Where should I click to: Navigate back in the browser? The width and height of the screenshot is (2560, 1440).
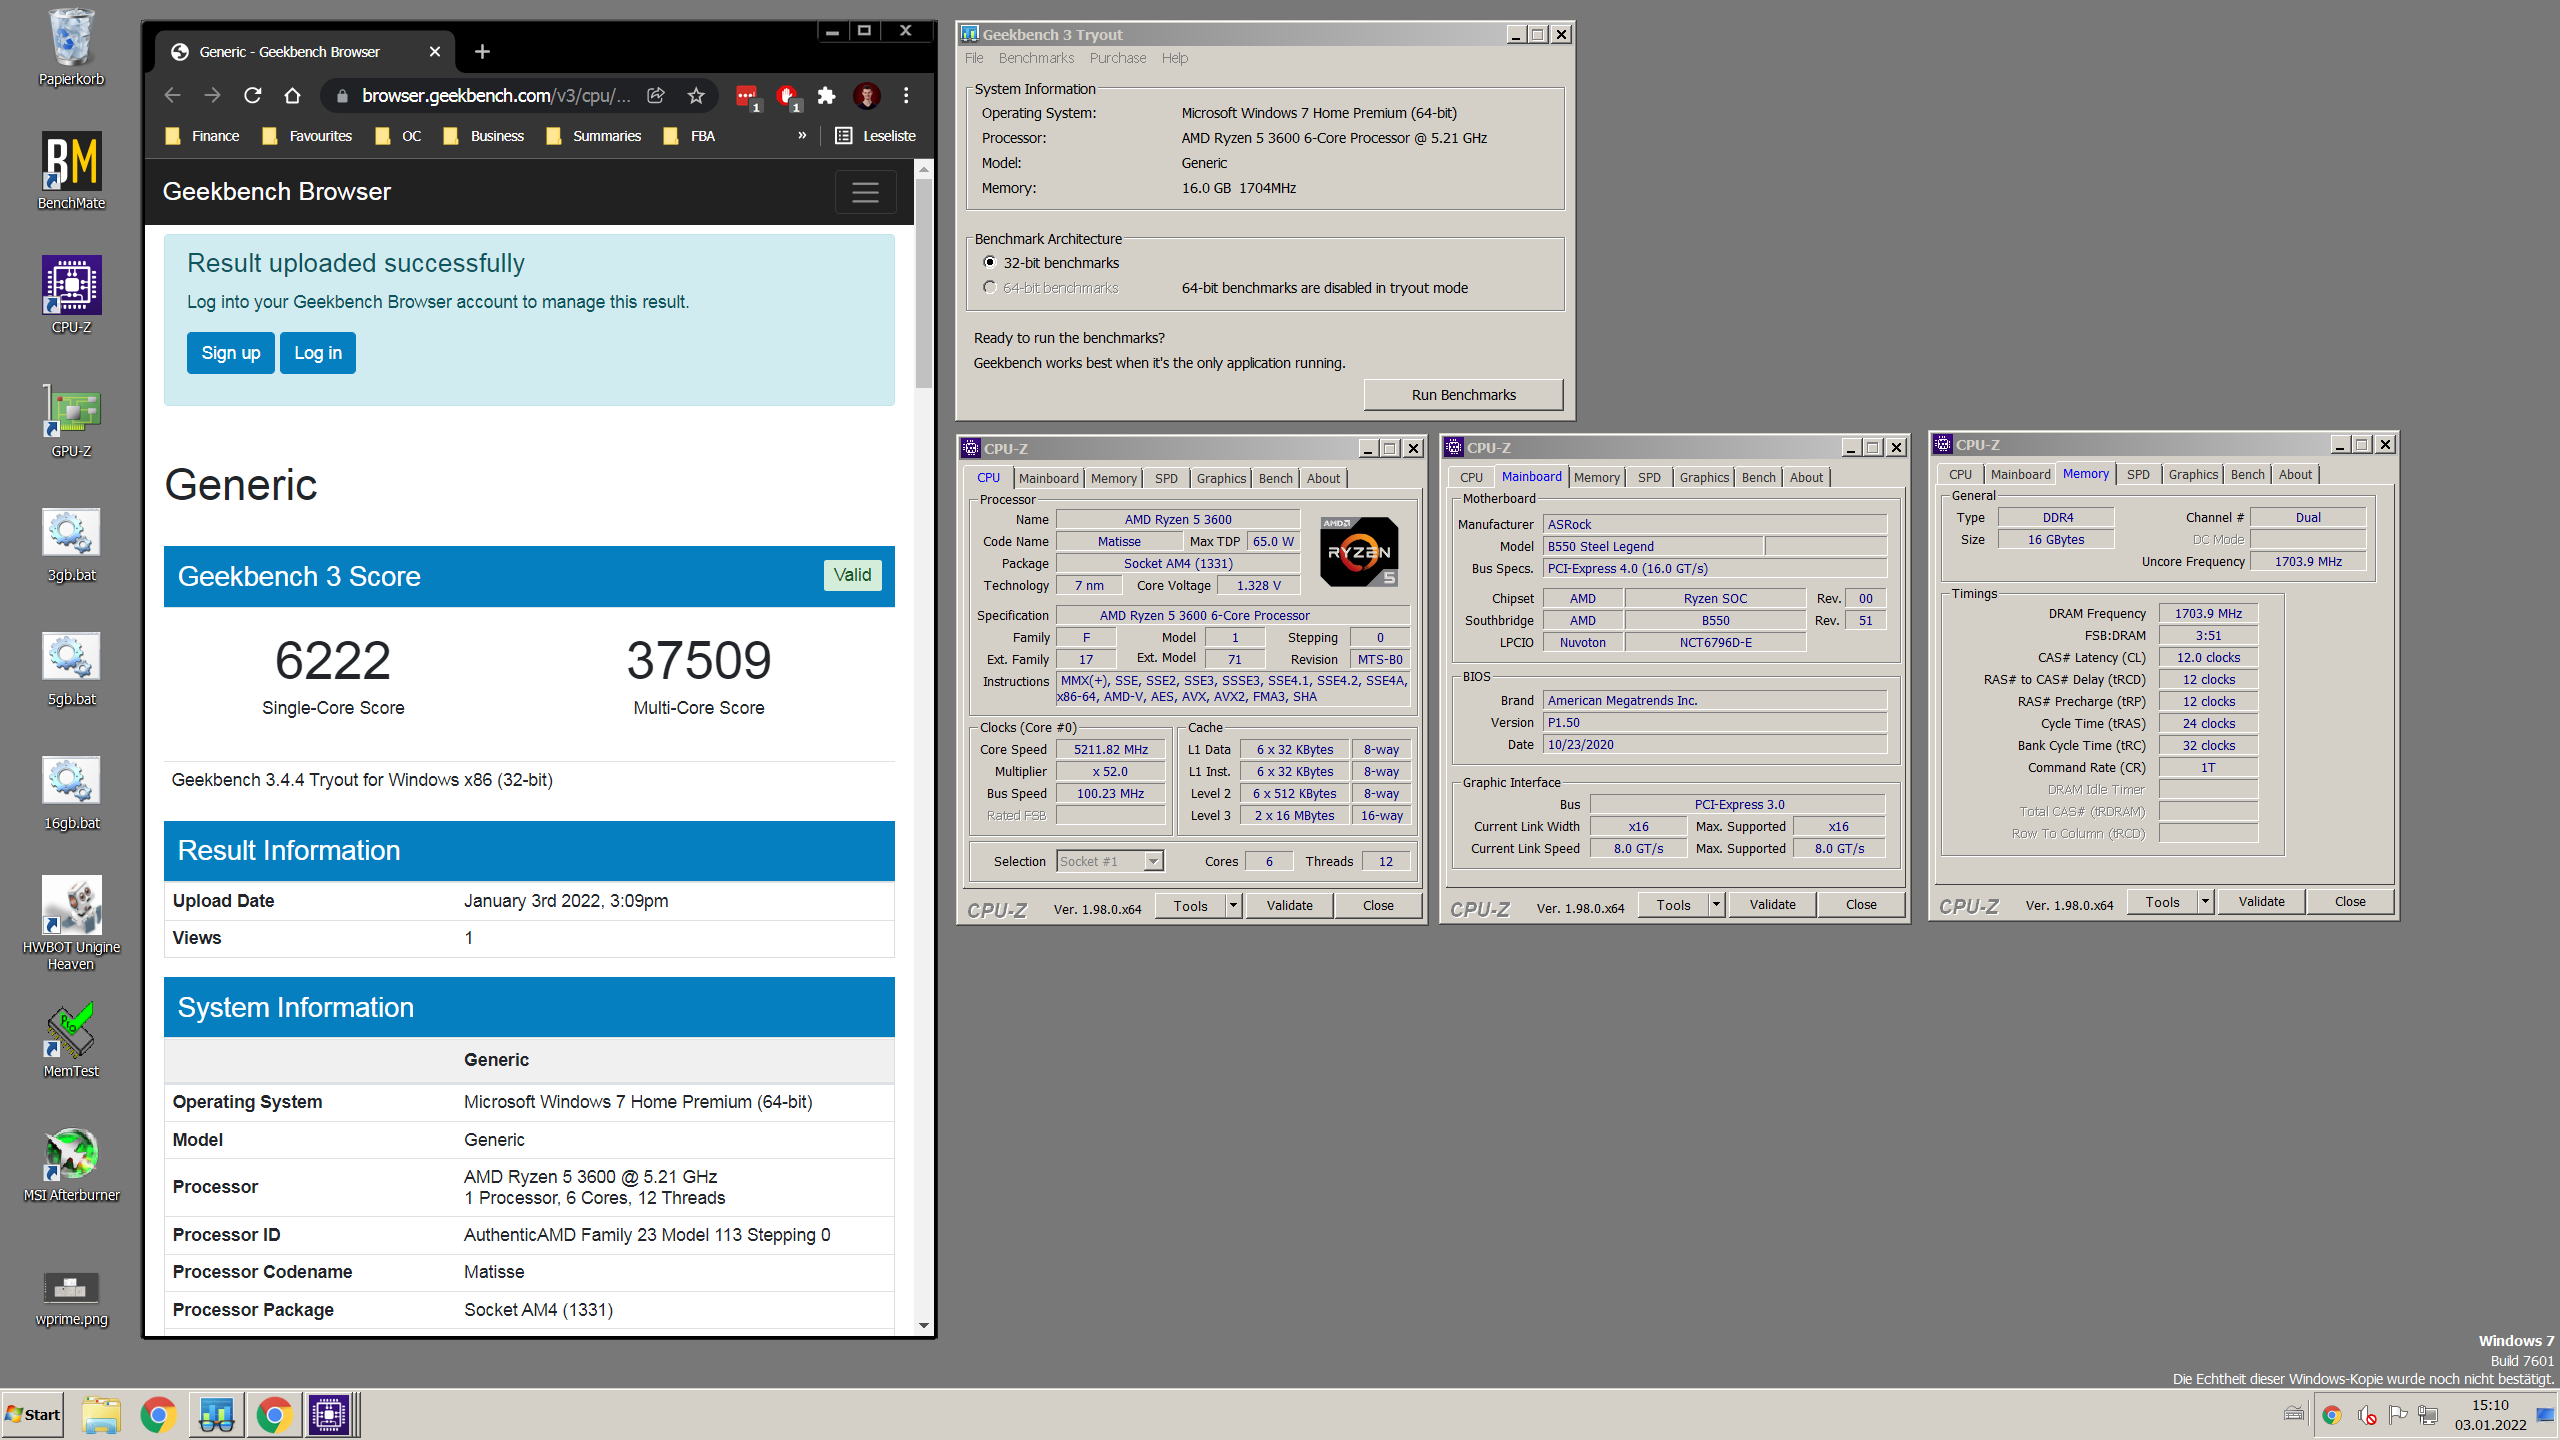point(172,95)
